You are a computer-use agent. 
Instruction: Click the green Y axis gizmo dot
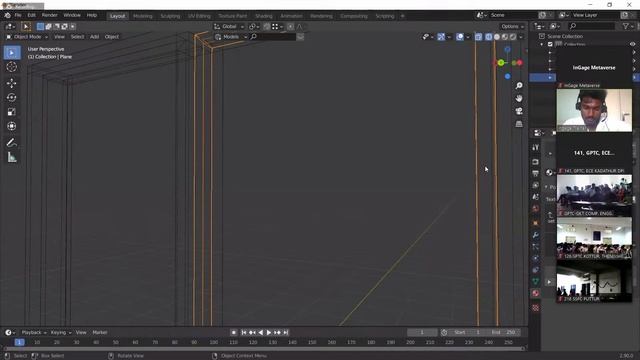point(501,62)
